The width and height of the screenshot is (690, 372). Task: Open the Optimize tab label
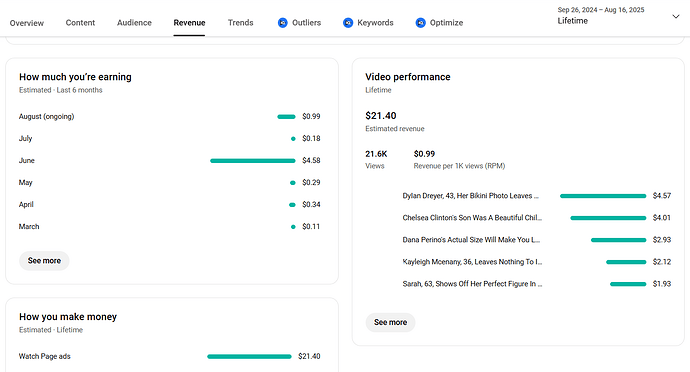[446, 22]
